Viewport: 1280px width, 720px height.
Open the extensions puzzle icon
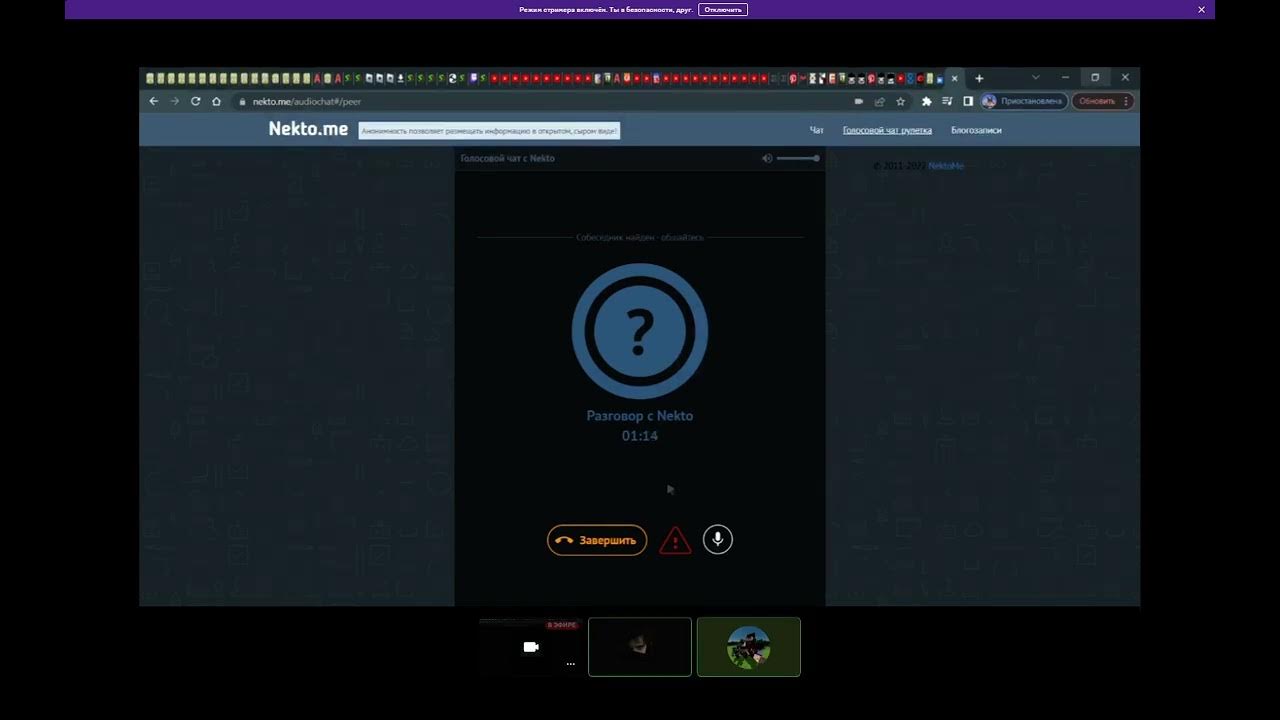[x=927, y=101]
